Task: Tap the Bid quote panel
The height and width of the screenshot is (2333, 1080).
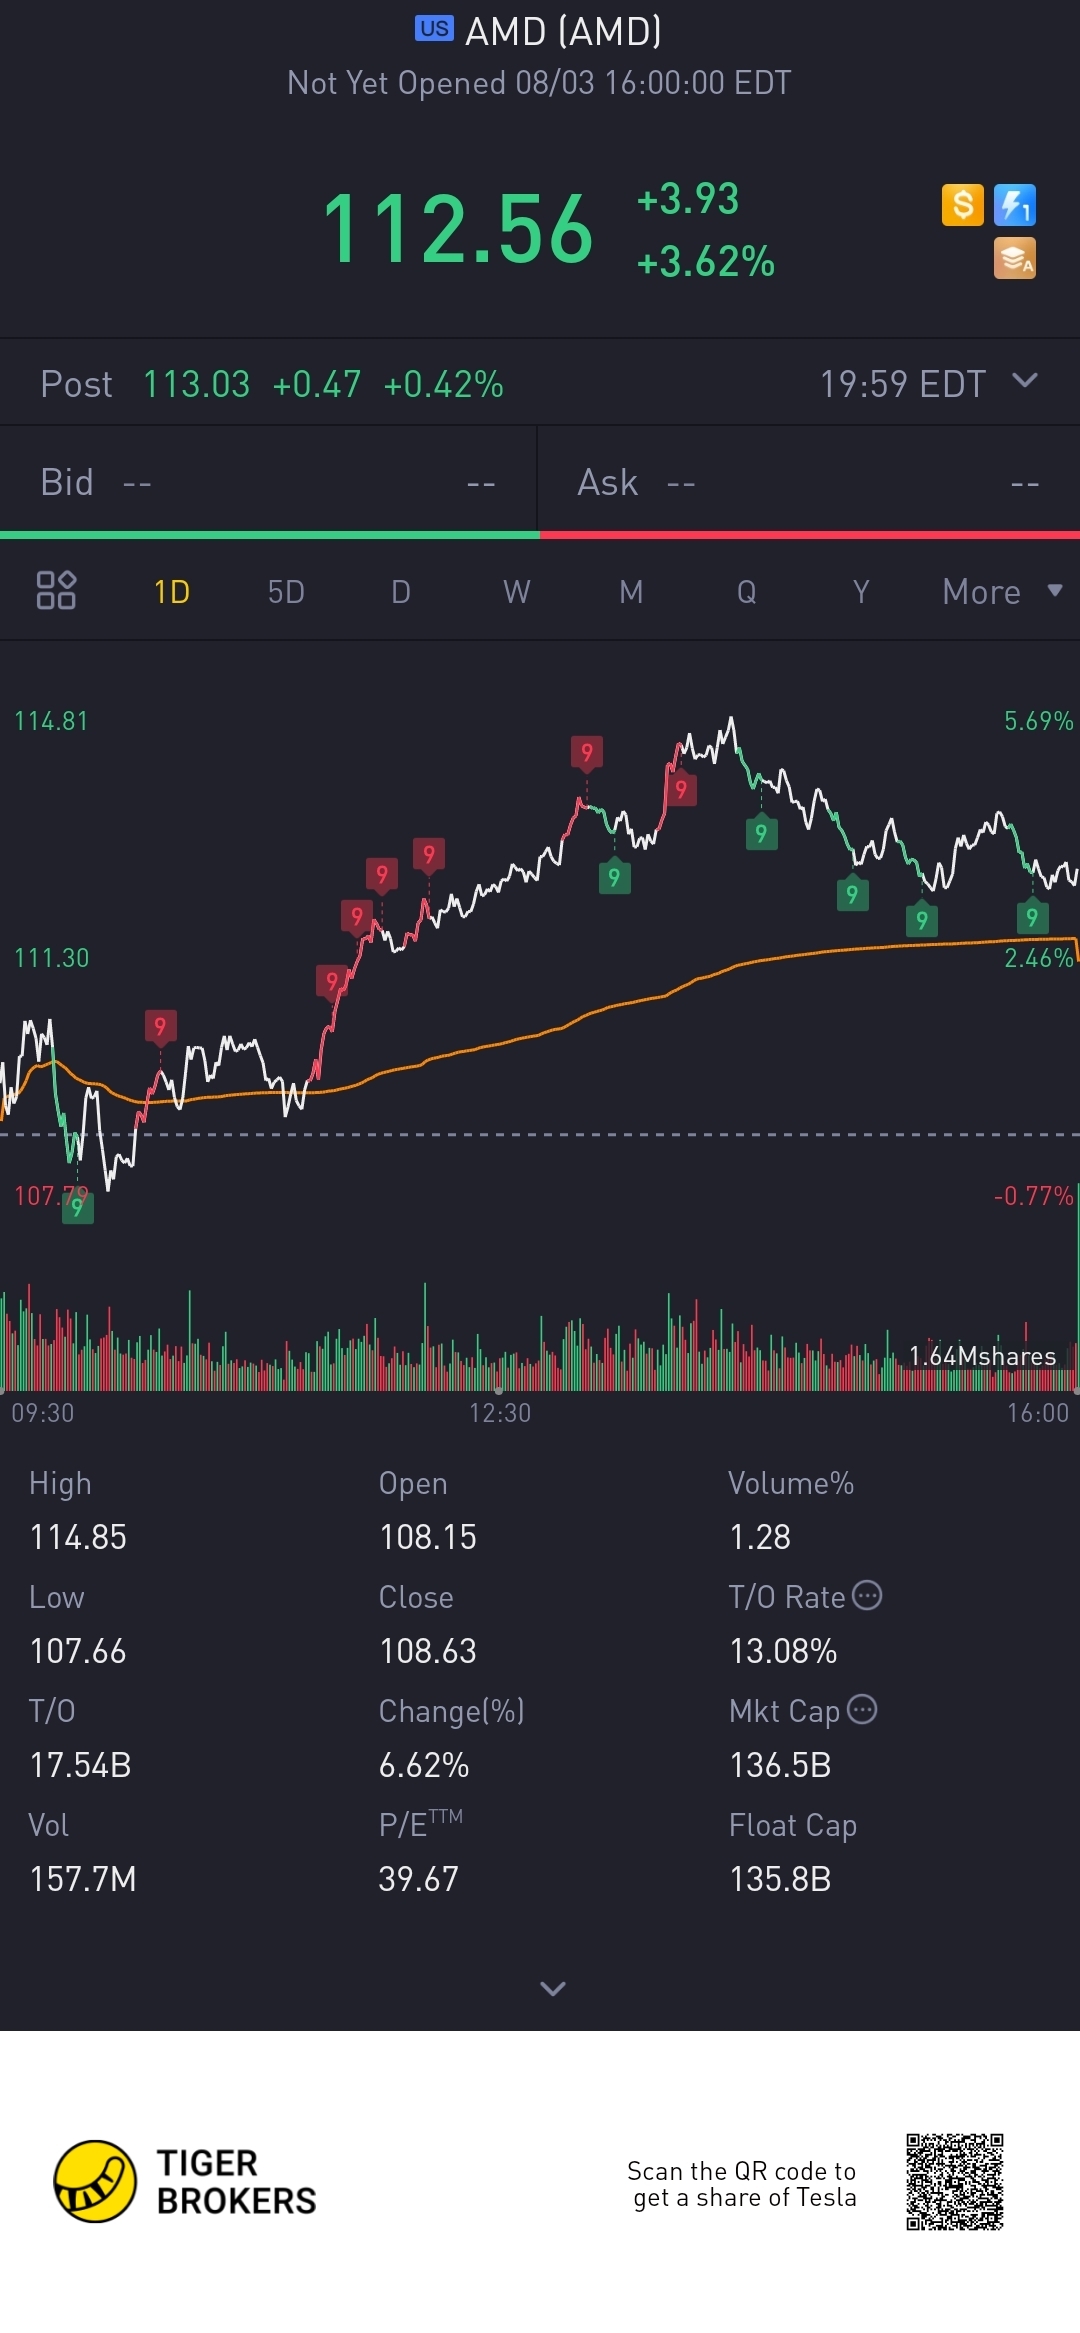Action: pyautogui.click(x=268, y=482)
